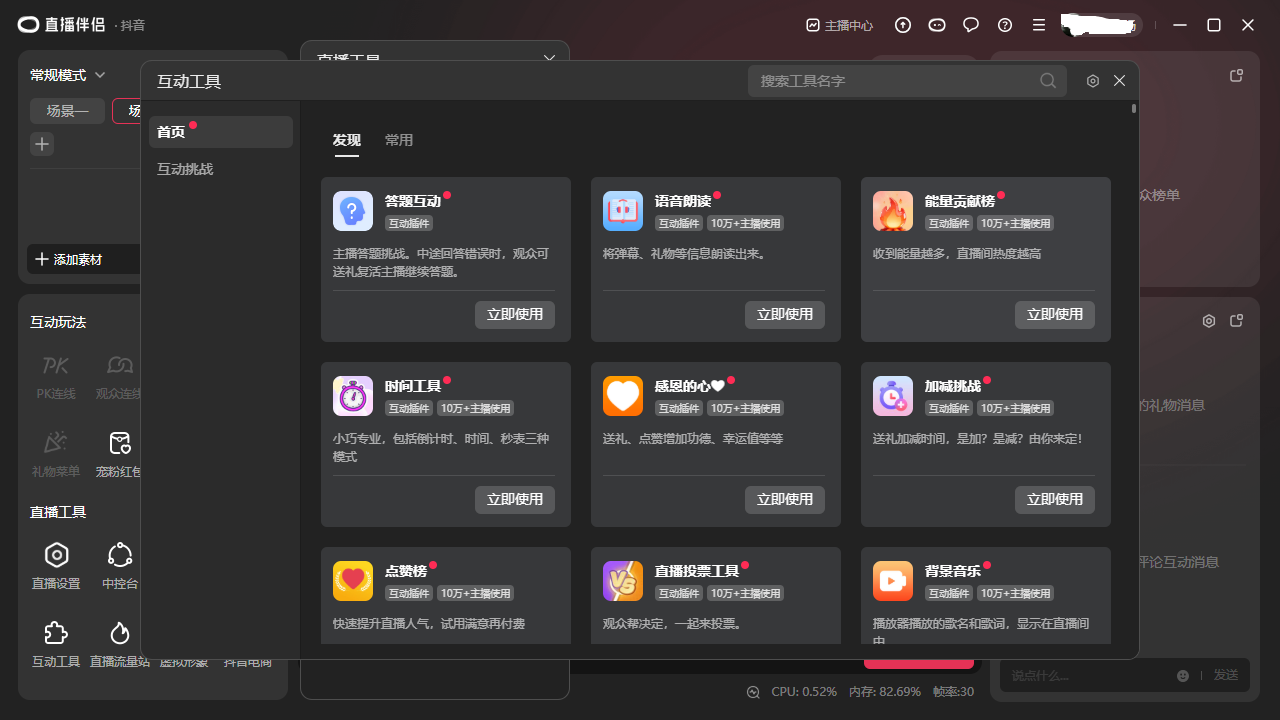Viewport: 1280px width, 720px height.
Task: Click the performance monitor icon in status bar
Action: (x=753, y=691)
